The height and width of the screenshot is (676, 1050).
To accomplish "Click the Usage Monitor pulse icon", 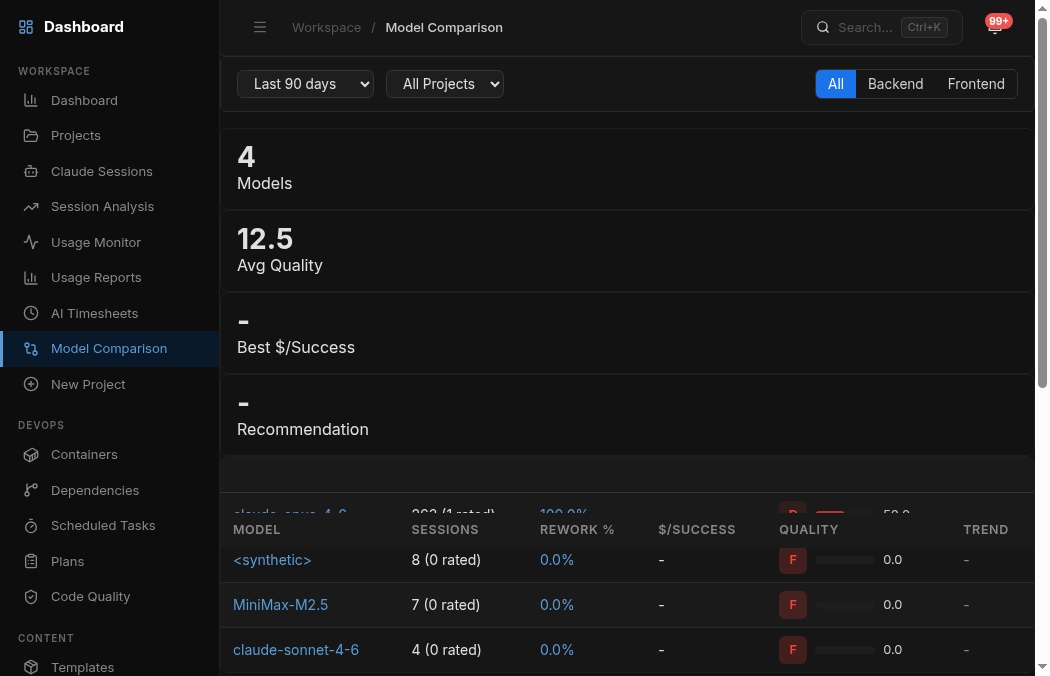I will click(31, 243).
